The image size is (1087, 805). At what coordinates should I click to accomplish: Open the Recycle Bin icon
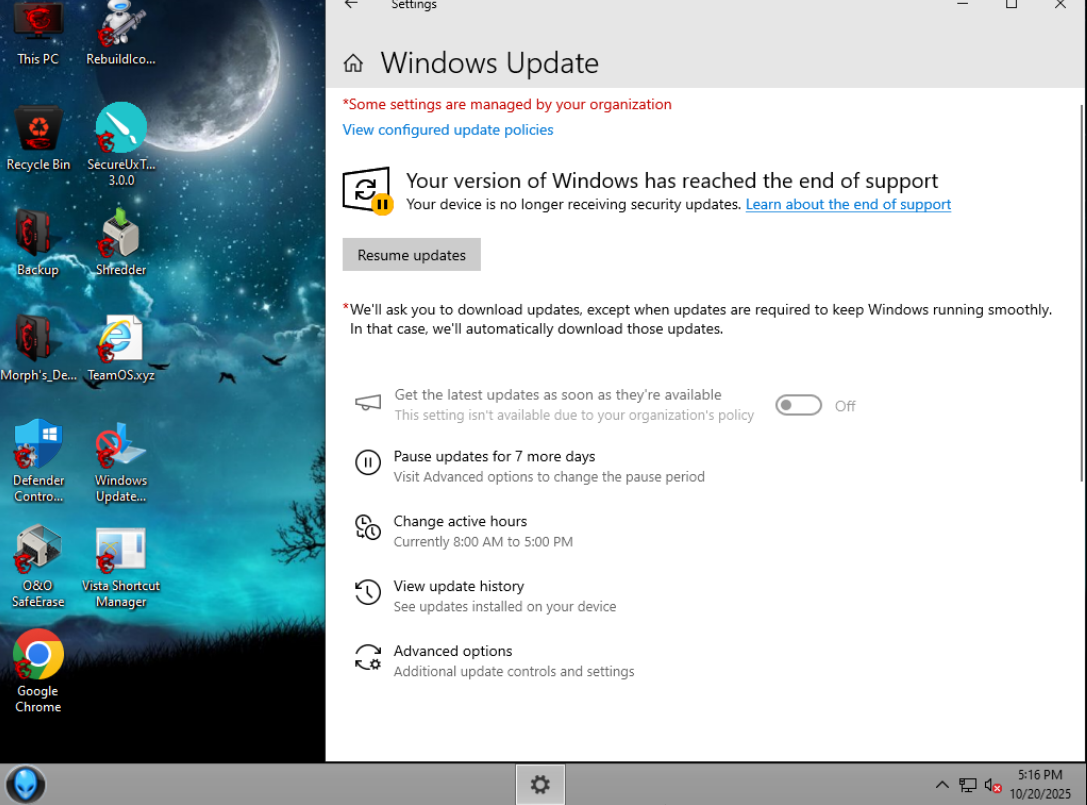point(38,137)
